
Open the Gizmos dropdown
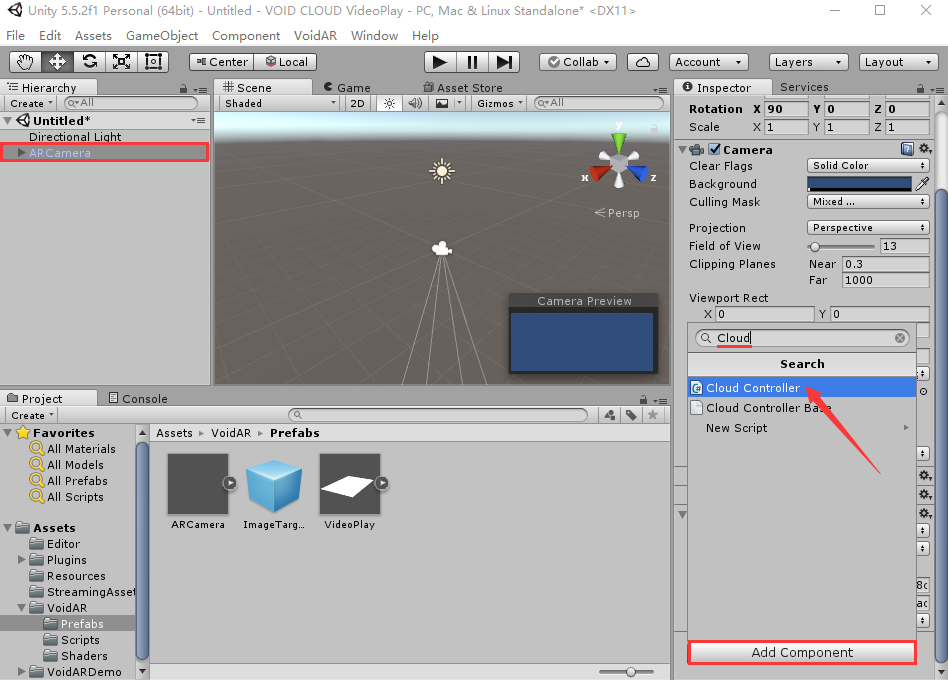click(499, 103)
